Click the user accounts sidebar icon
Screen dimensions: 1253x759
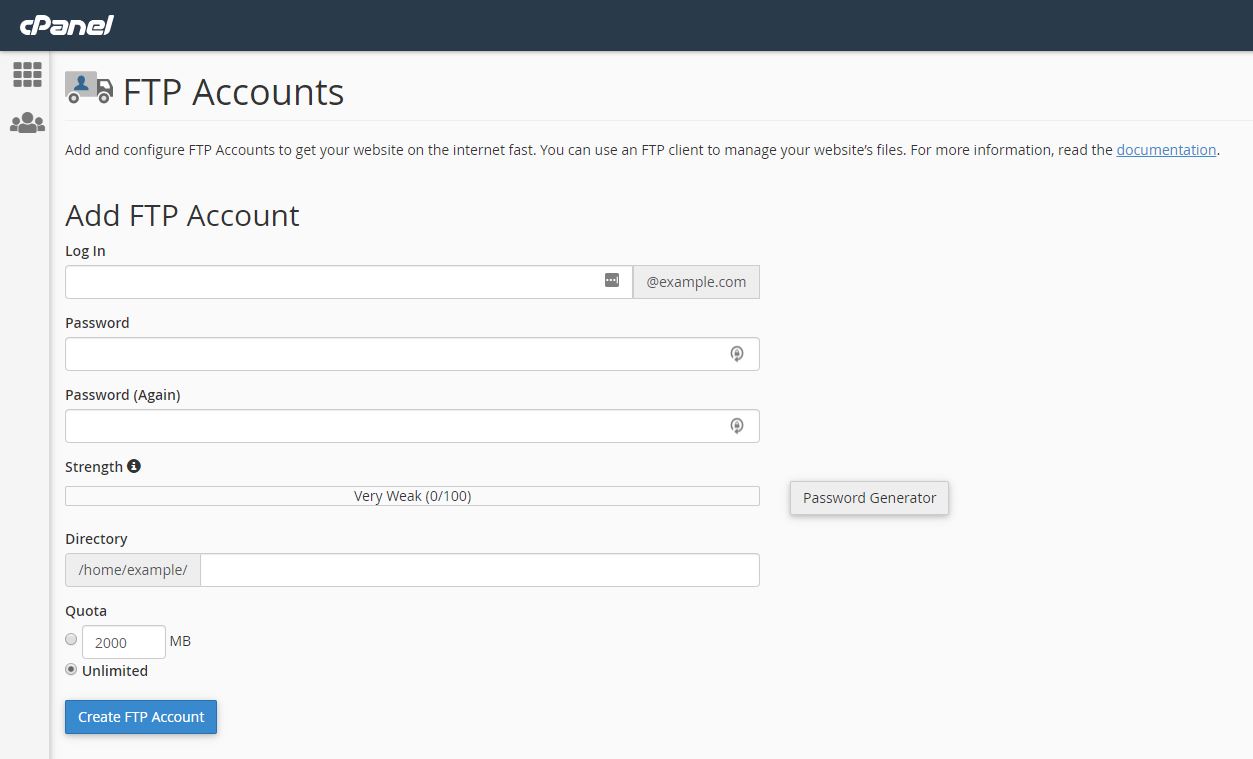click(x=27, y=122)
